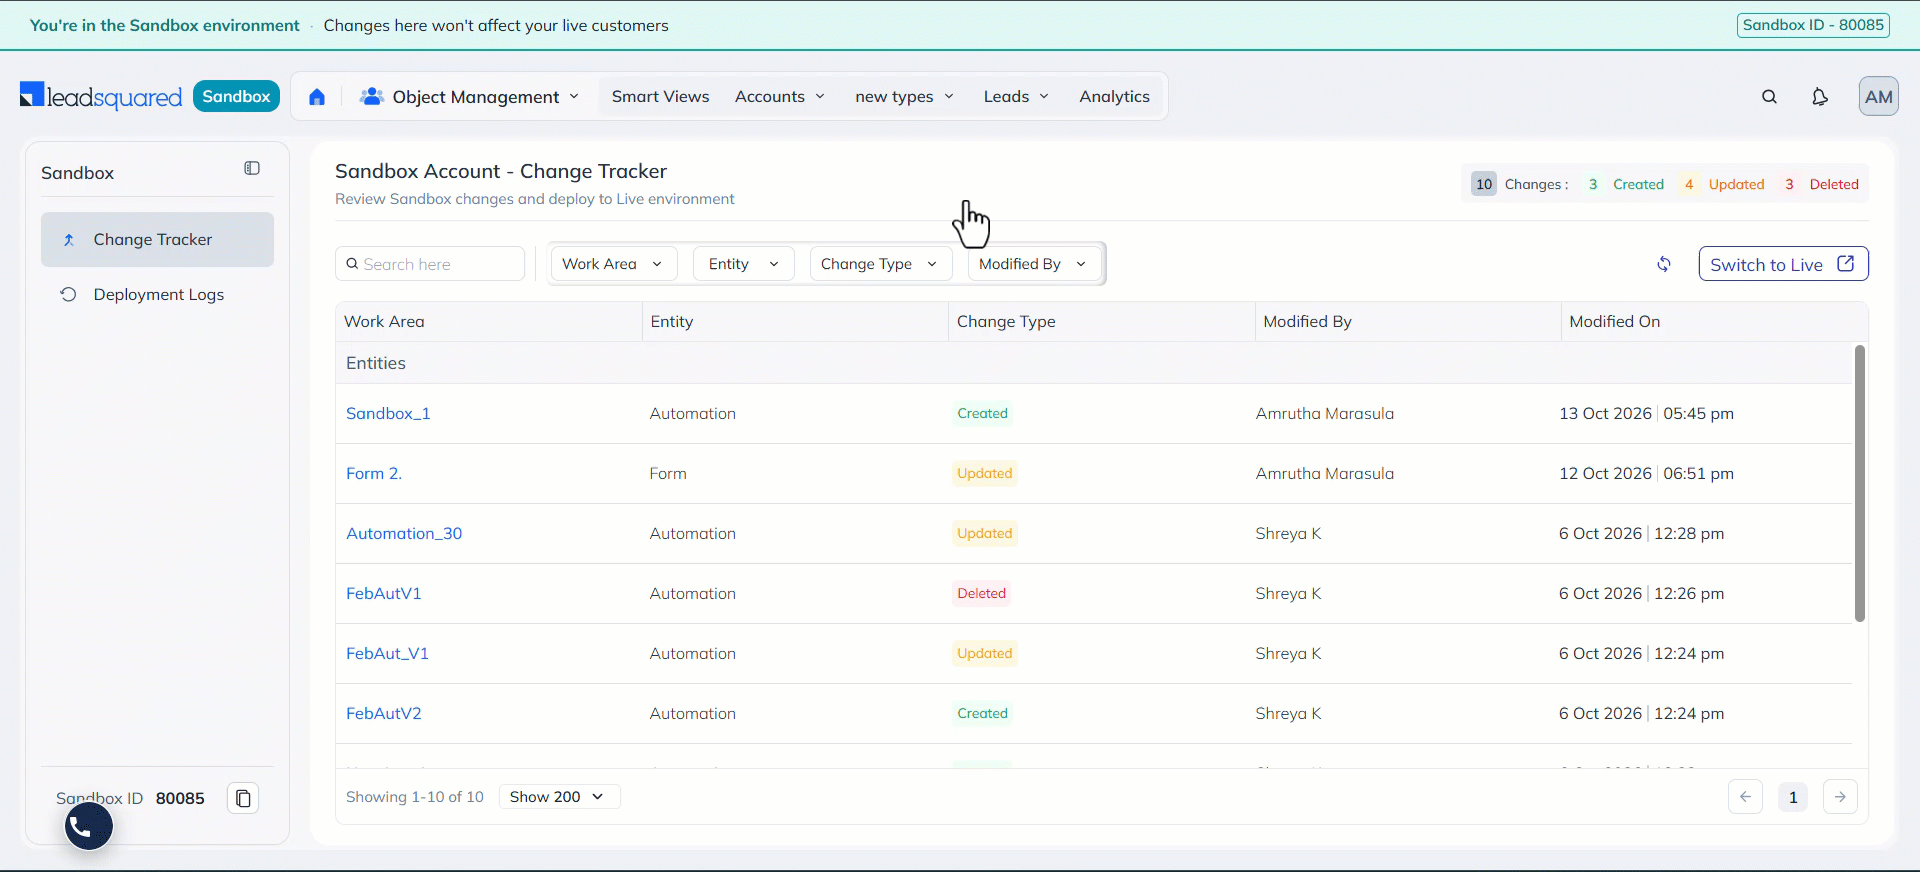Go to the Home icon
This screenshot has width=1920, height=872.
pos(317,97)
